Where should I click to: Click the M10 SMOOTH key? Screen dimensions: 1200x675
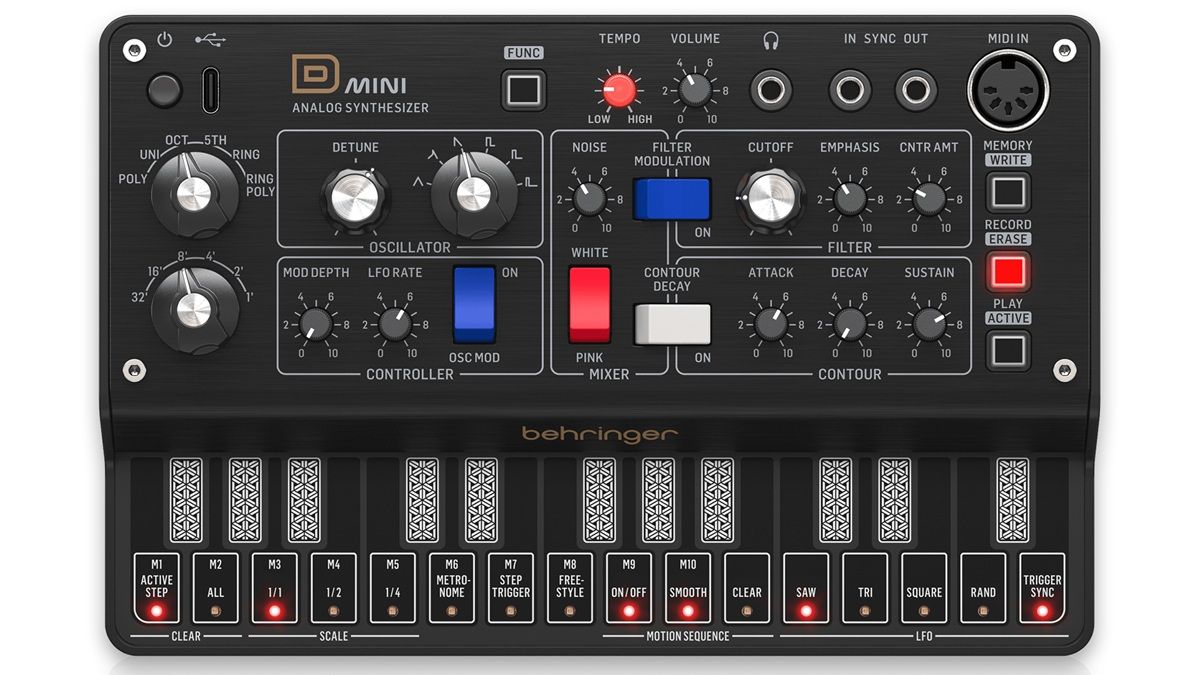[x=687, y=588]
